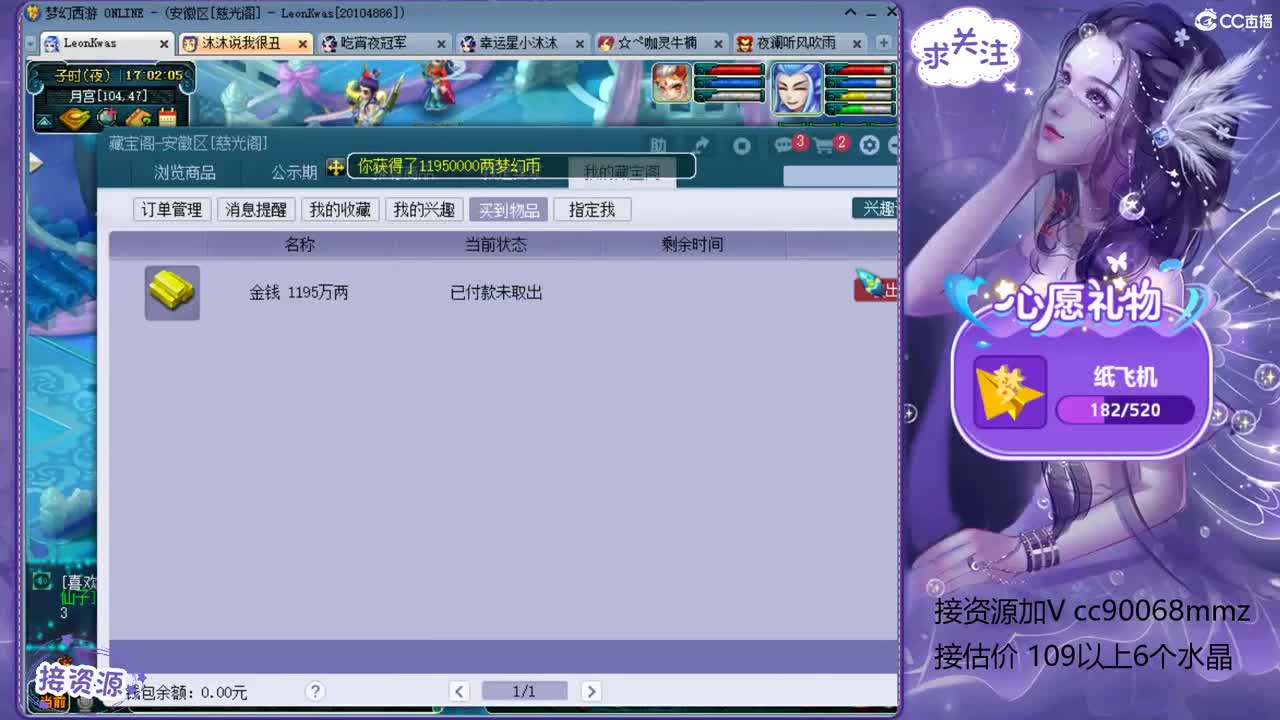The height and width of the screenshot is (720, 1280).
Task: Click the 名称 column header
Action: 300,244
